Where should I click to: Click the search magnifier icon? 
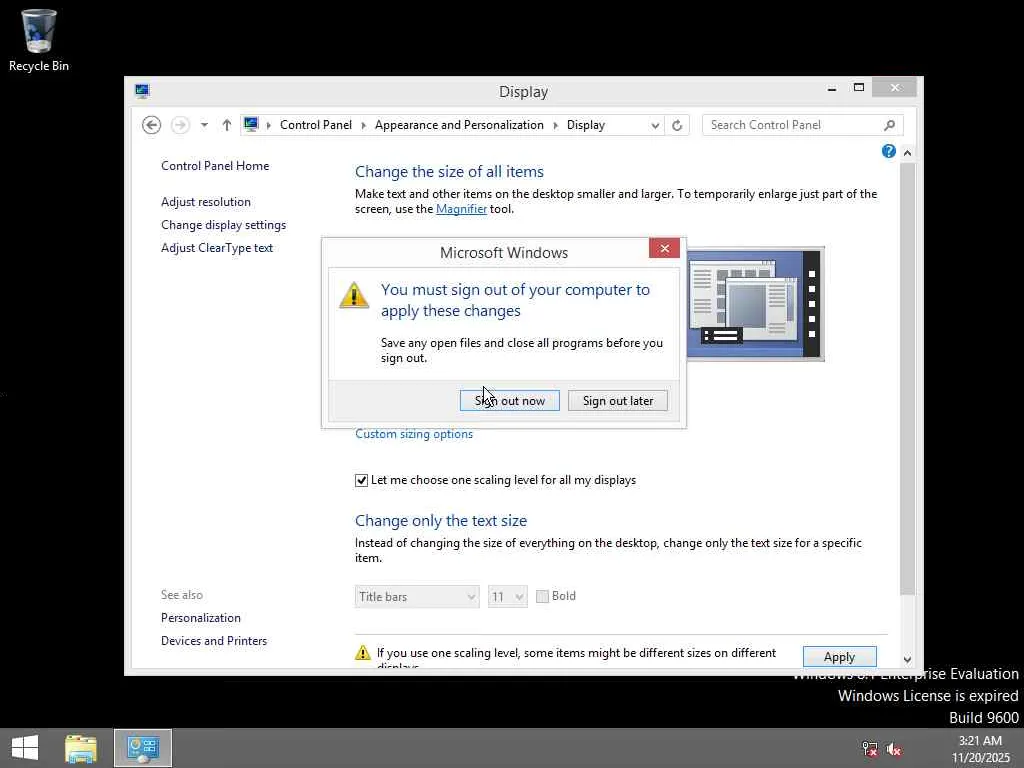pos(889,125)
